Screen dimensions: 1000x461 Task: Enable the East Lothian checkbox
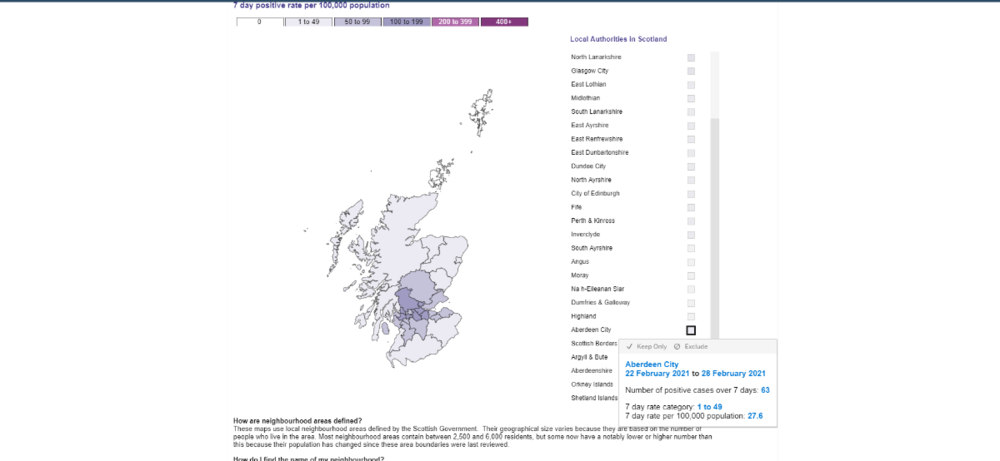click(x=691, y=85)
